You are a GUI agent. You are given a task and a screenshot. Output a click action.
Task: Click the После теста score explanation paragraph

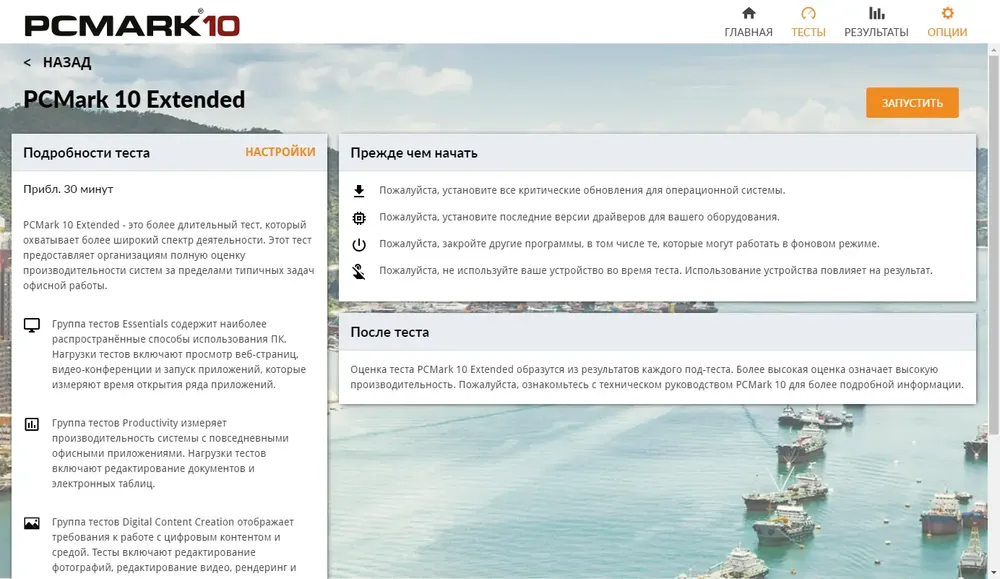tap(657, 377)
